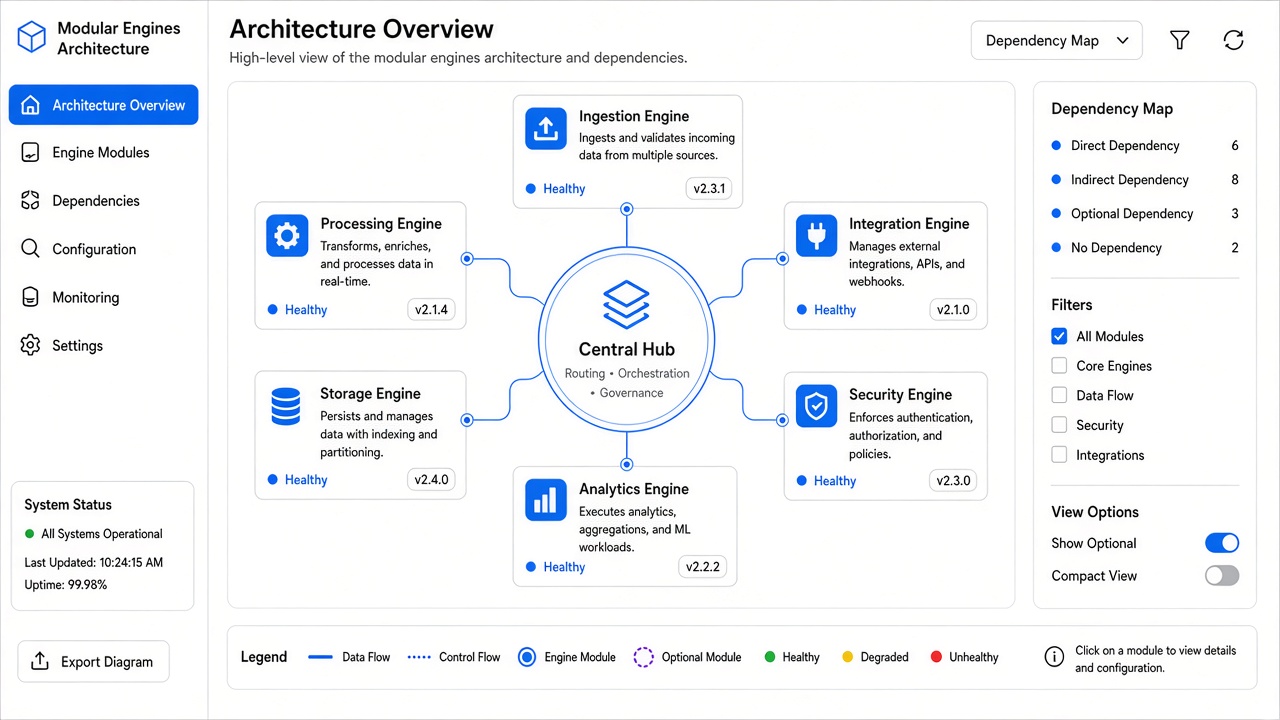Open the filter funnel icon
The width and height of the screenshot is (1280, 720).
pyautogui.click(x=1180, y=40)
